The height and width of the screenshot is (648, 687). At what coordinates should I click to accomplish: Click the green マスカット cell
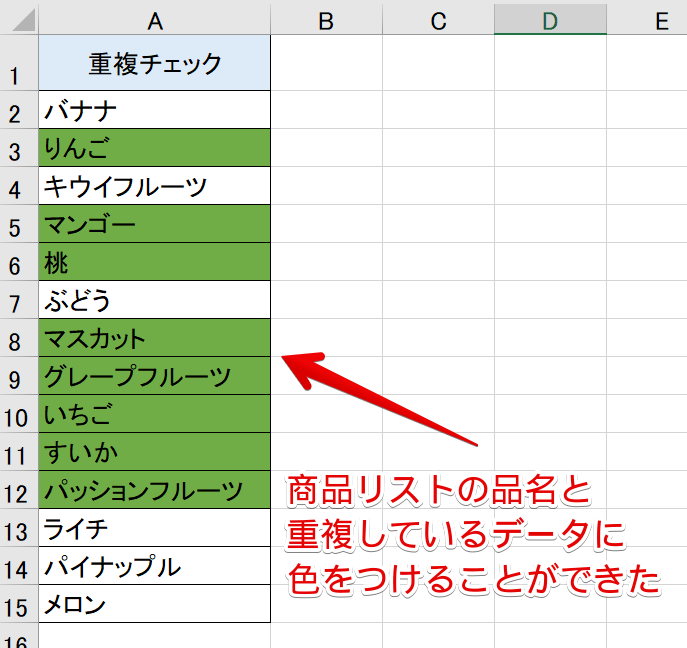point(155,338)
